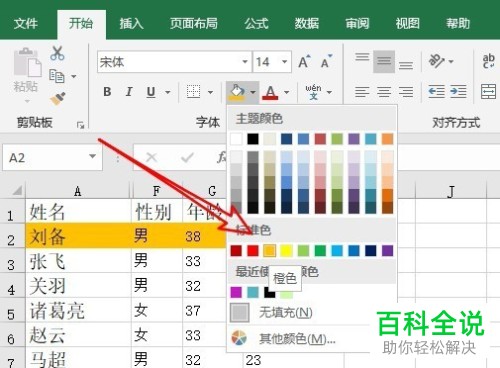The height and width of the screenshot is (368, 500).
Task: Click the Borders icon
Action: (x=193, y=92)
